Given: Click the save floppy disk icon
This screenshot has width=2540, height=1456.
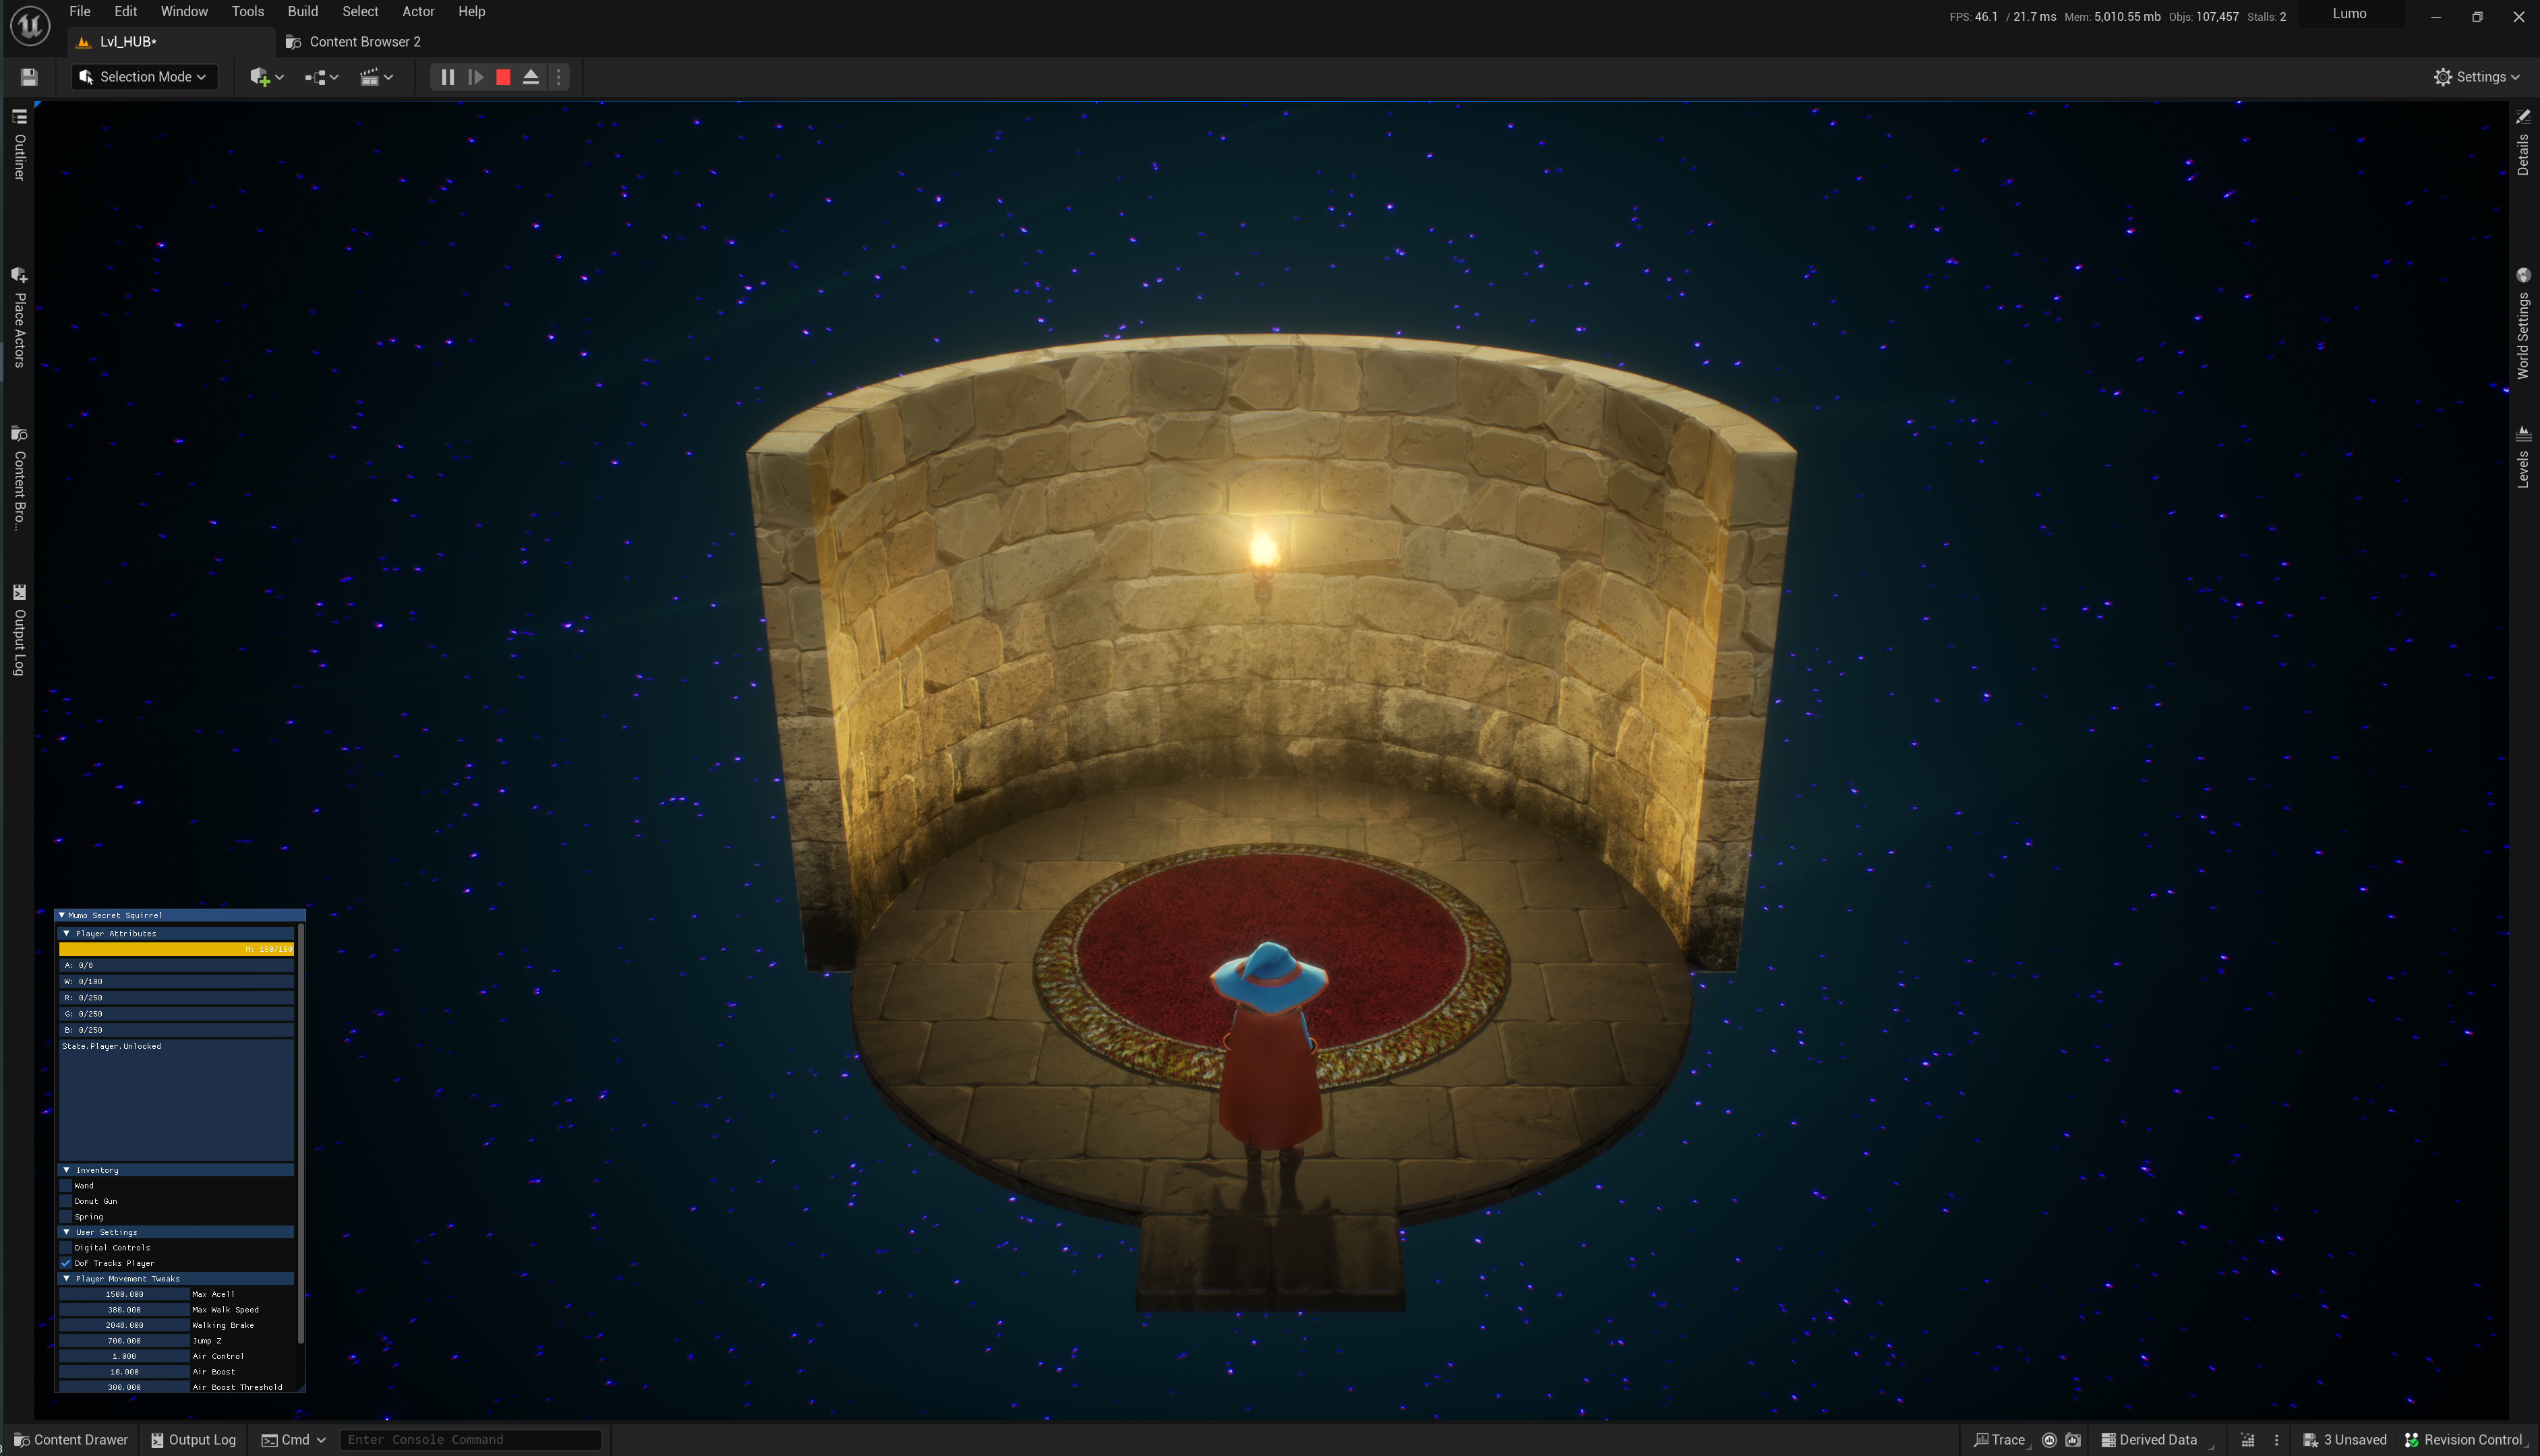Looking at the screenshot, I should tap(29, 77).
